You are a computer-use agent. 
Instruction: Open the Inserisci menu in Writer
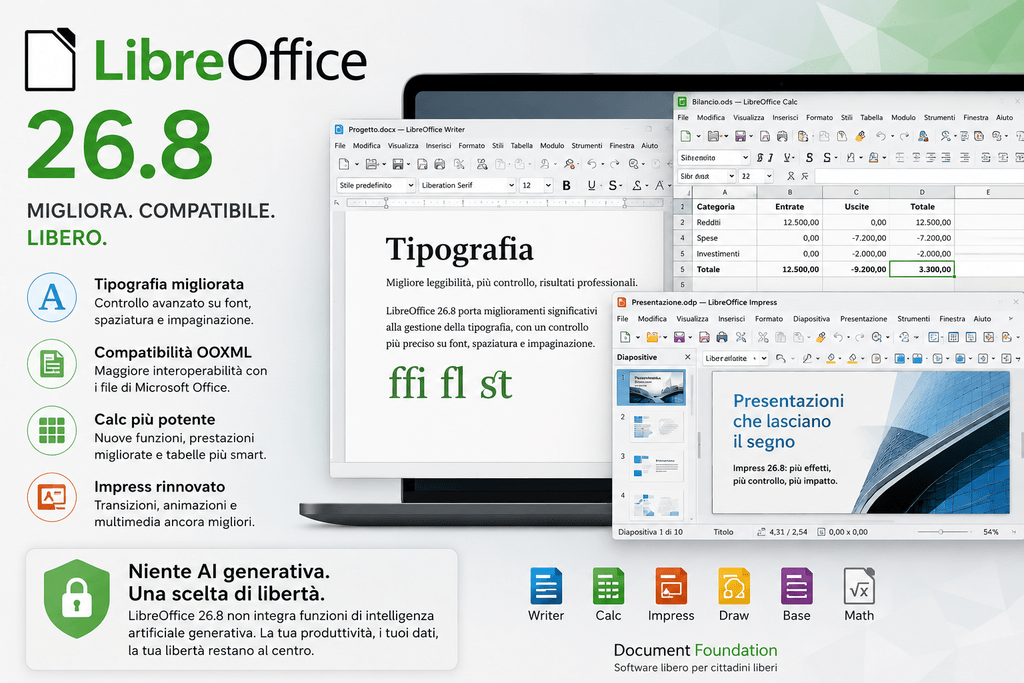[438, 146]
